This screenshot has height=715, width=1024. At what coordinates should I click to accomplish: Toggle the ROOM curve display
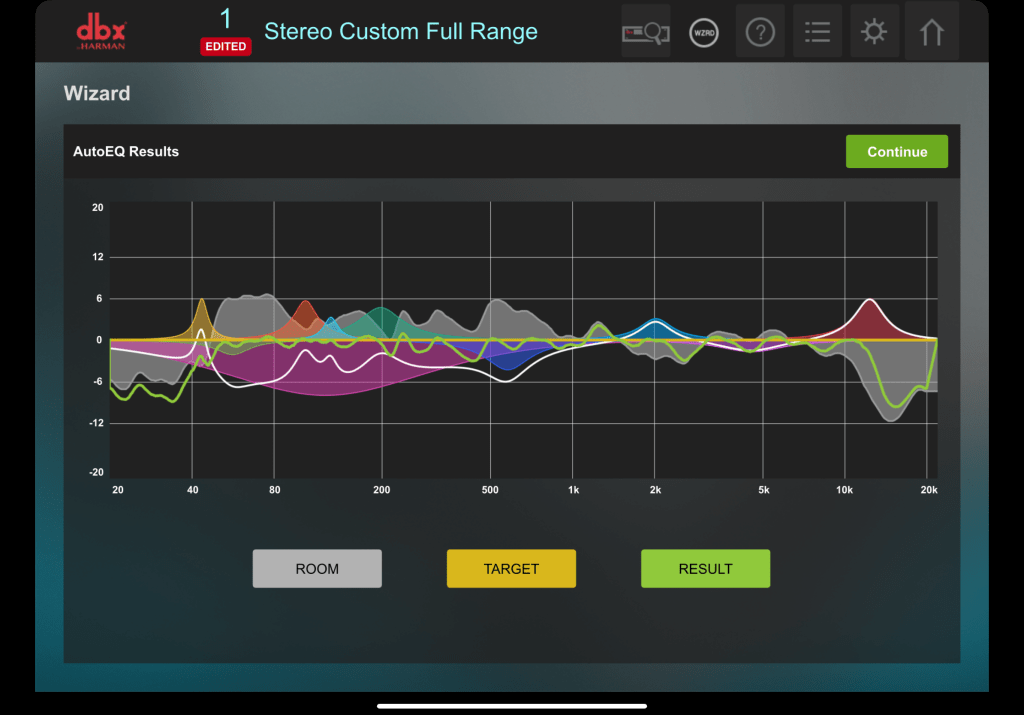tap(317, 568)
